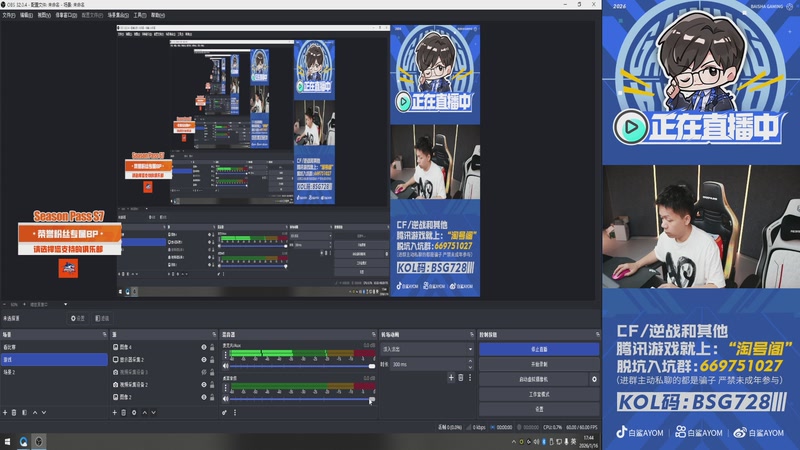
Task: Decrease transition duration with down arrow
Action: click(x=470, y=367)
